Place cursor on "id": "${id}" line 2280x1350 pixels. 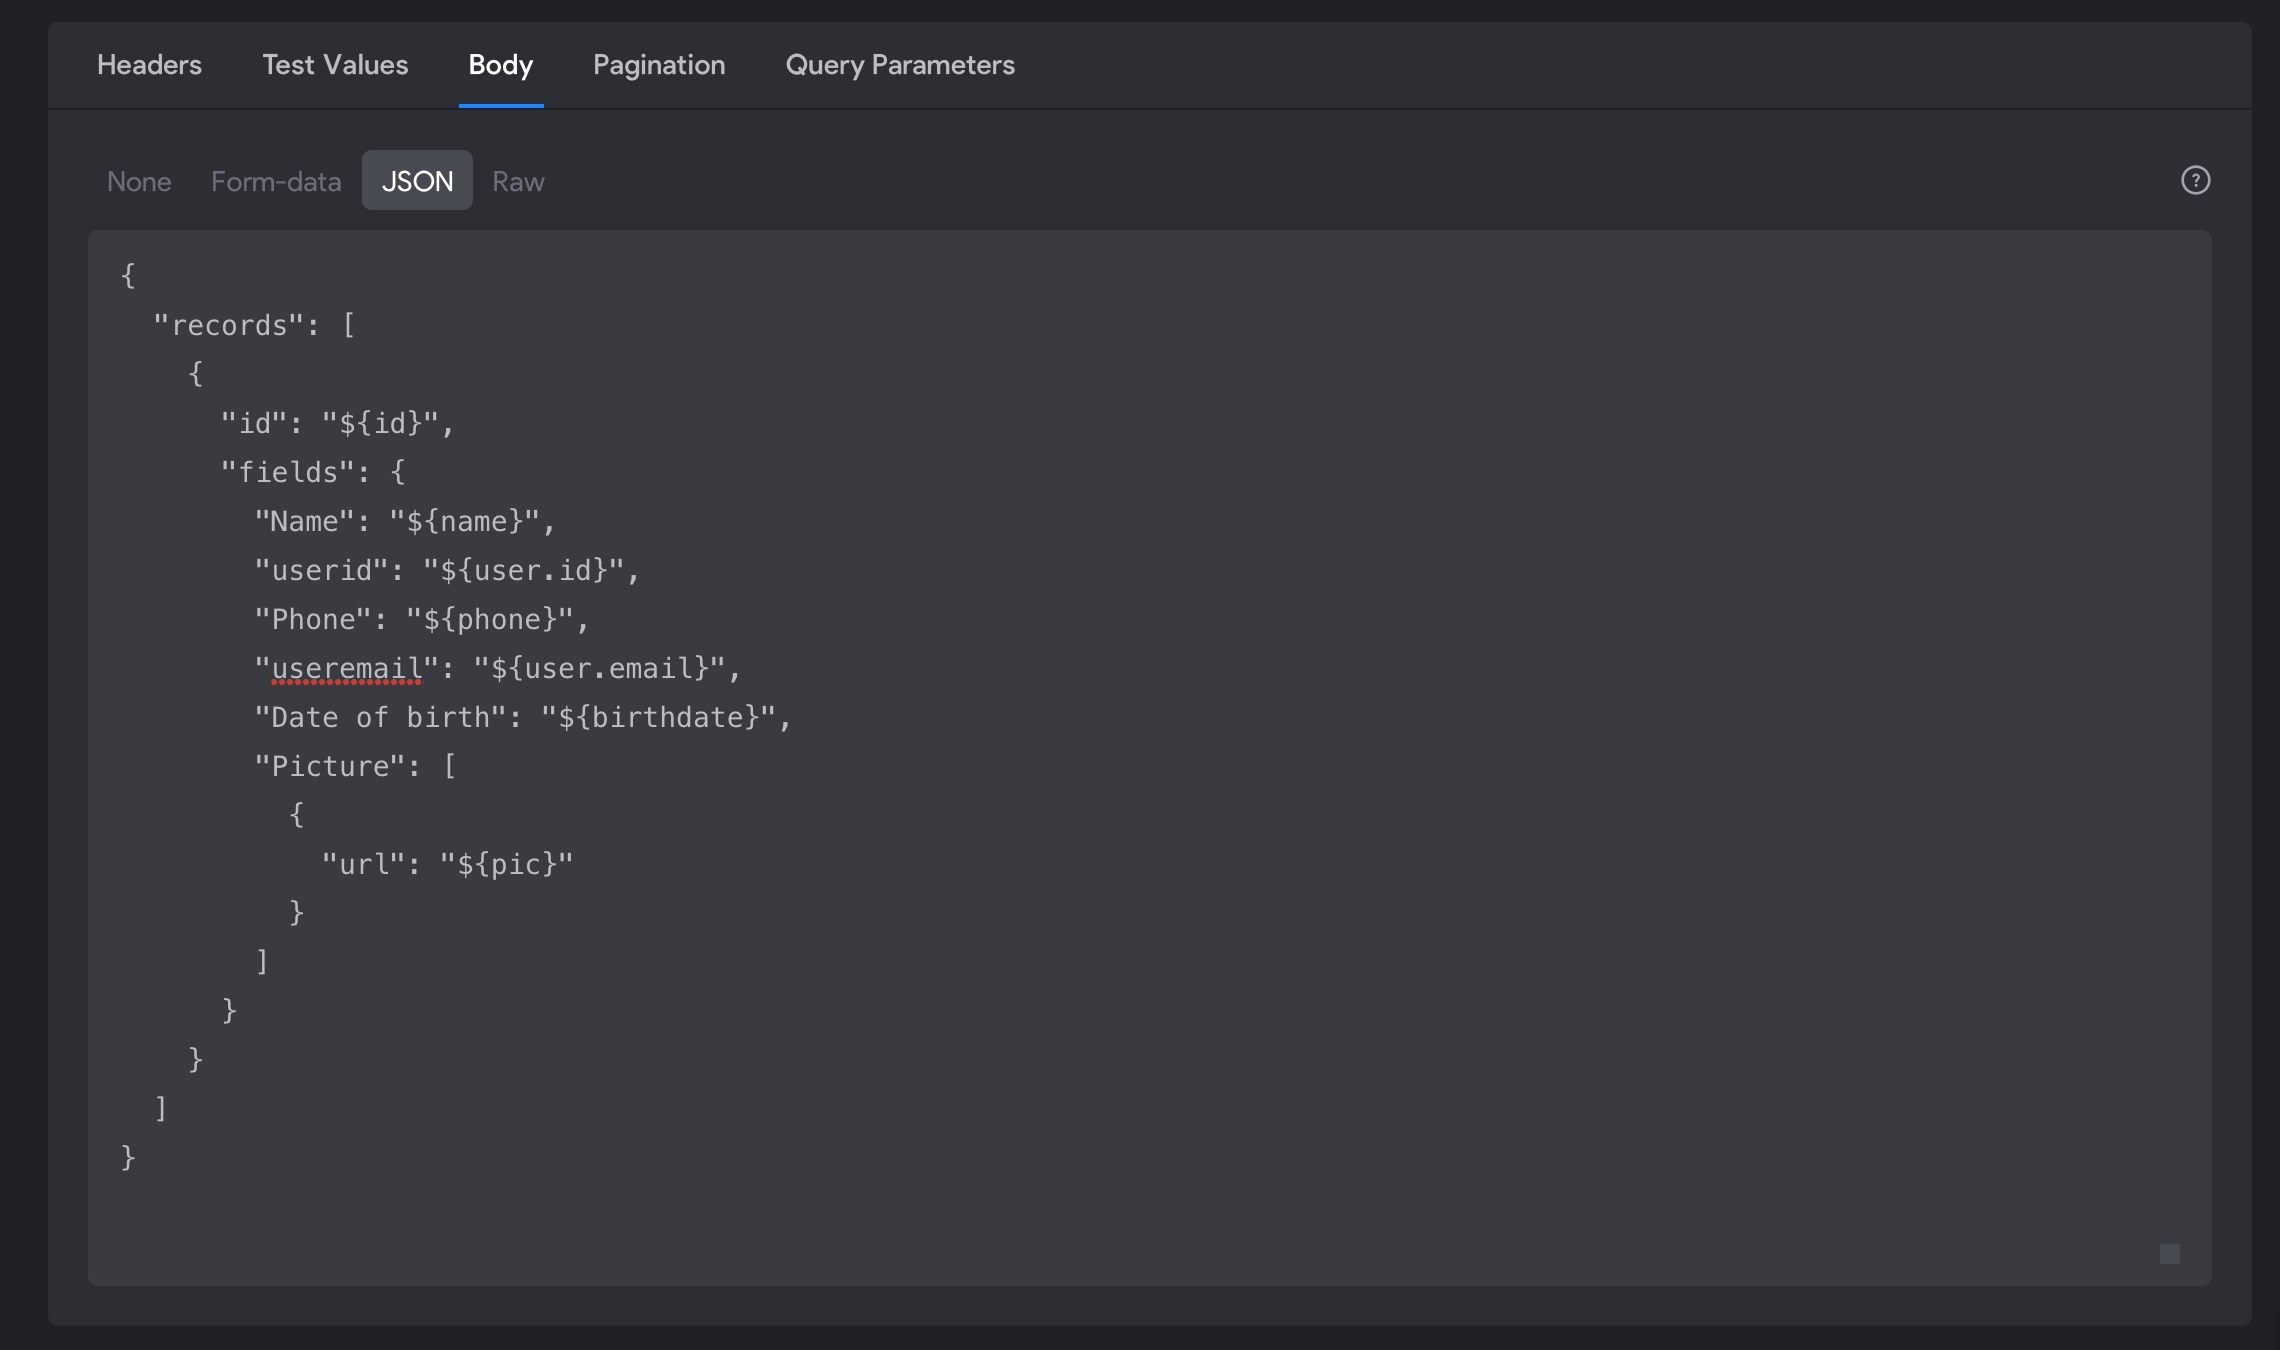click(x=337, y=423)
